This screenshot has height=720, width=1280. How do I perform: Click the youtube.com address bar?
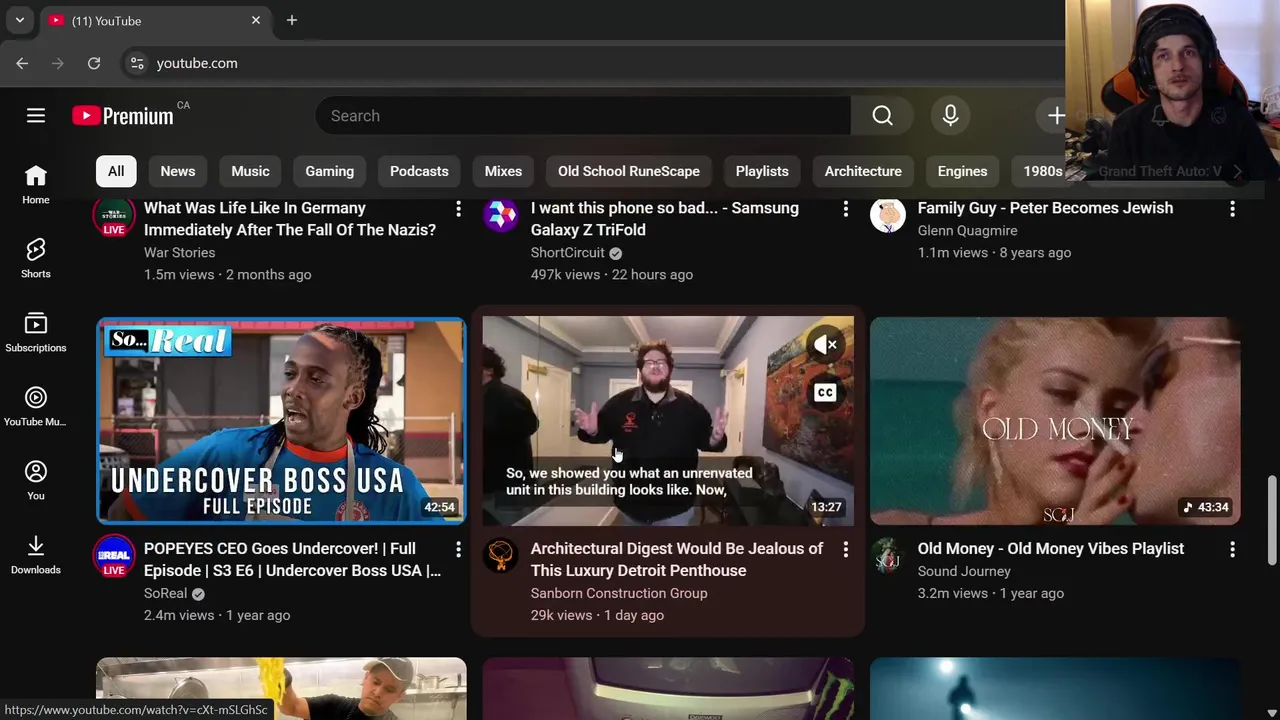point(197,63)
